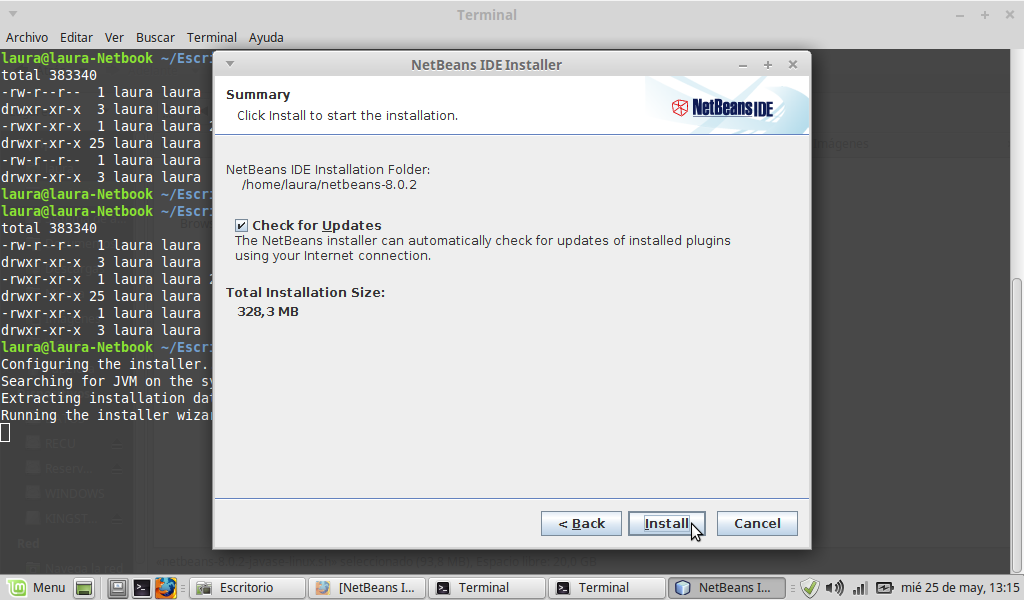Screen dimensions: 1024x600
Task: Click the update manager shield tray icon
Action: coord(810,588)
